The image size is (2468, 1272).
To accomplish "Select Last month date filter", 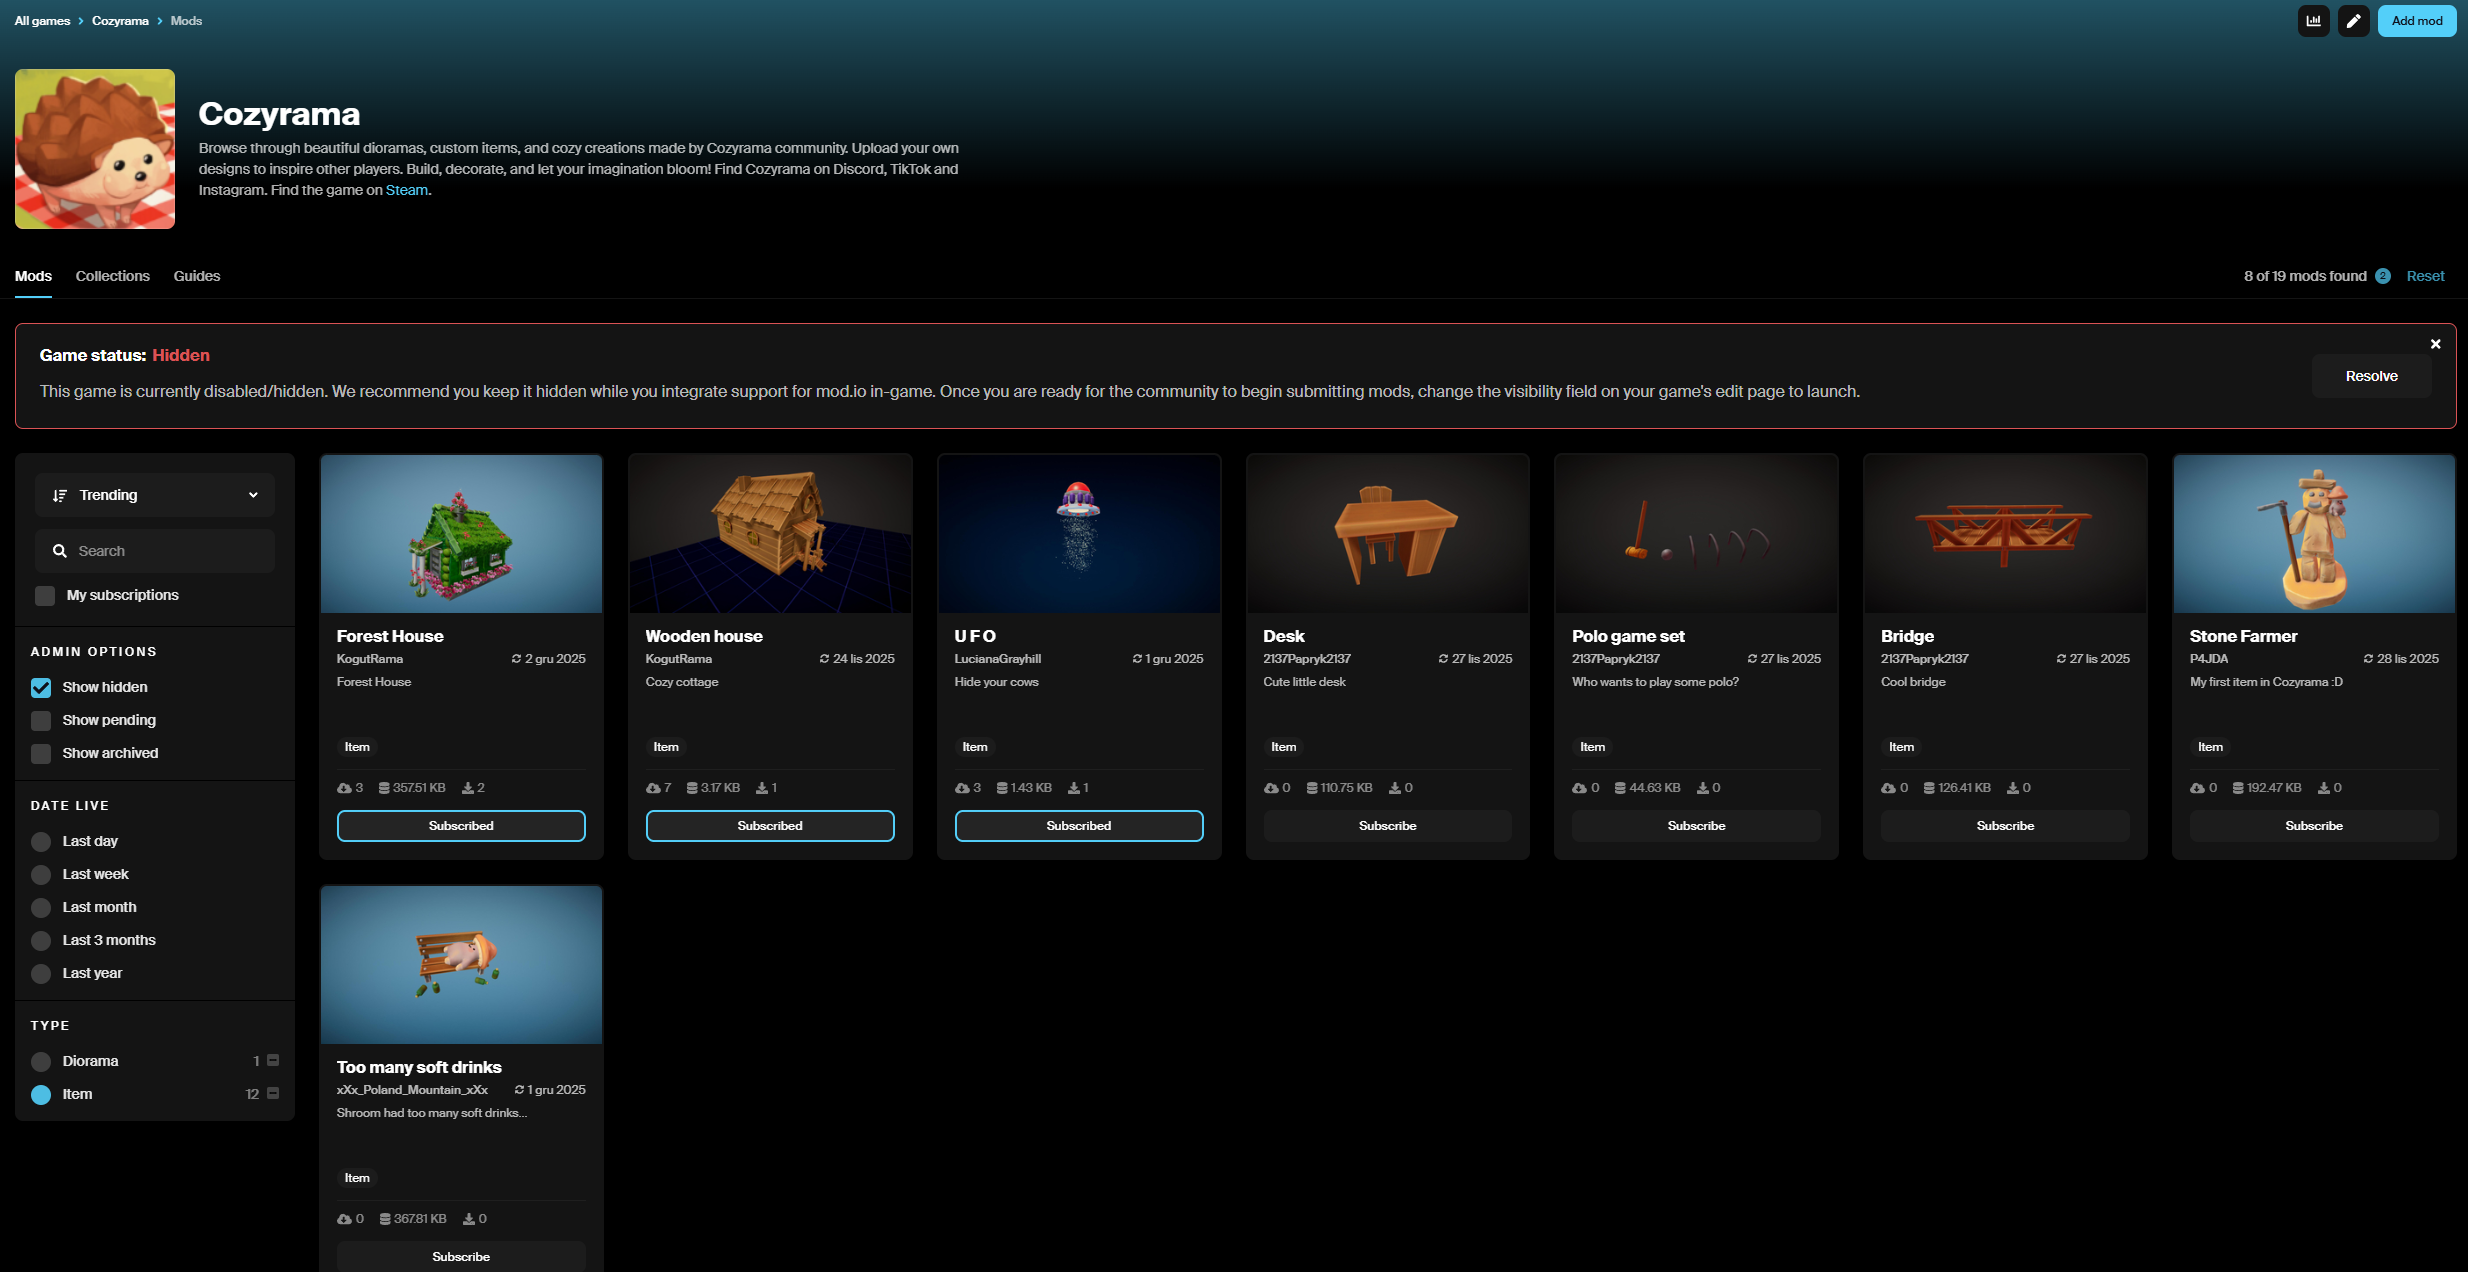I will click(x=41, y=908).
